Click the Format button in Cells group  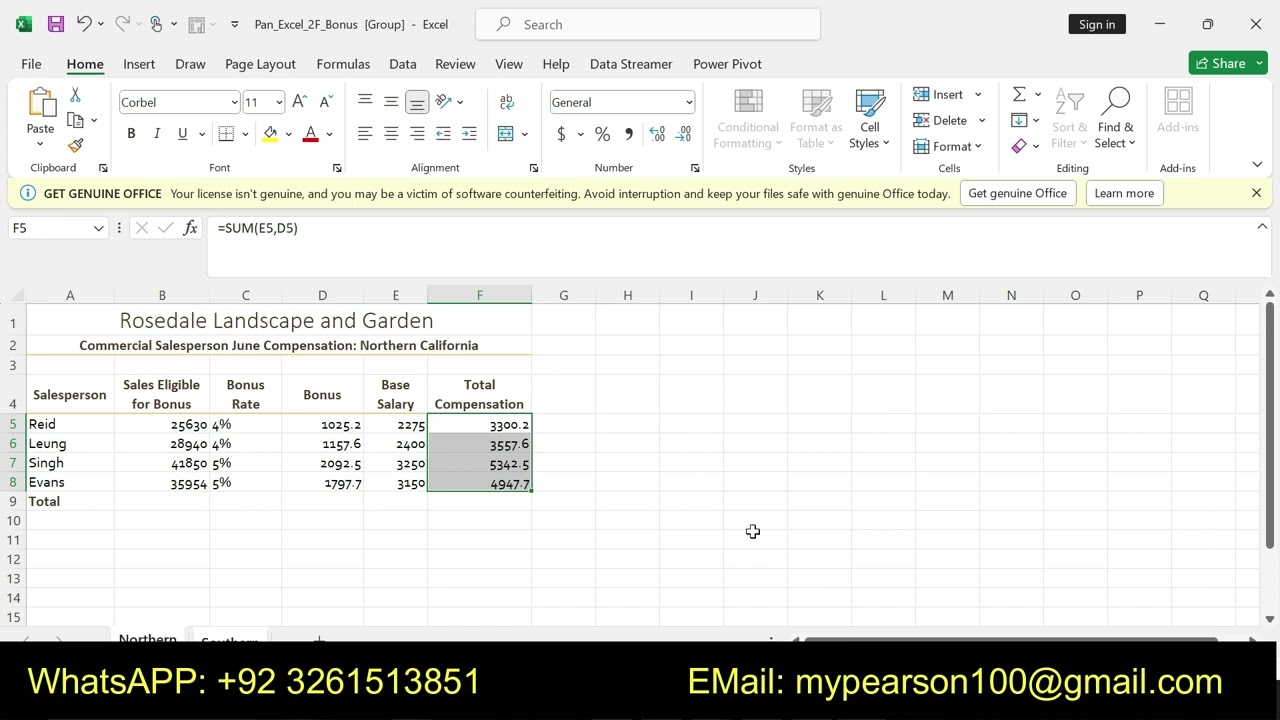947,146
